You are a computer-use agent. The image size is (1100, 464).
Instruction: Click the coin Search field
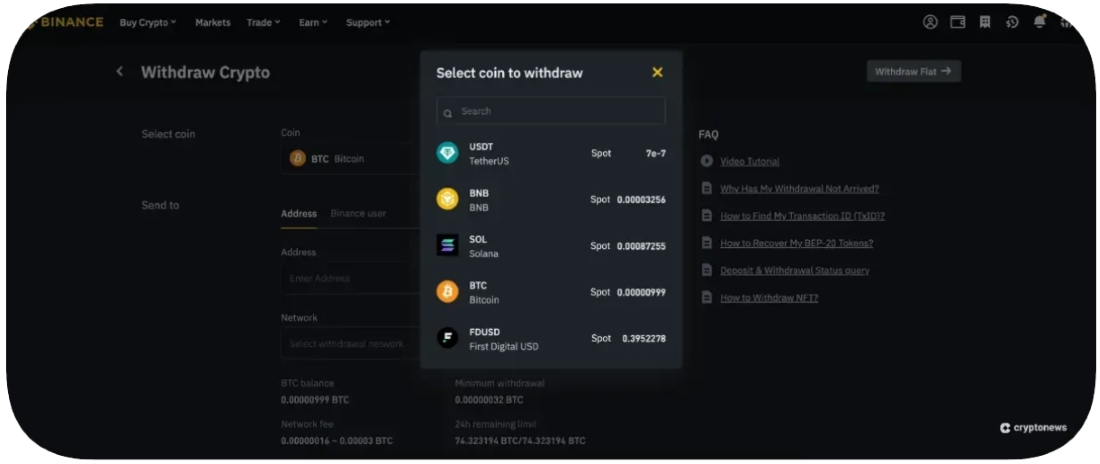pyautogui.click(x=551, y=111)
